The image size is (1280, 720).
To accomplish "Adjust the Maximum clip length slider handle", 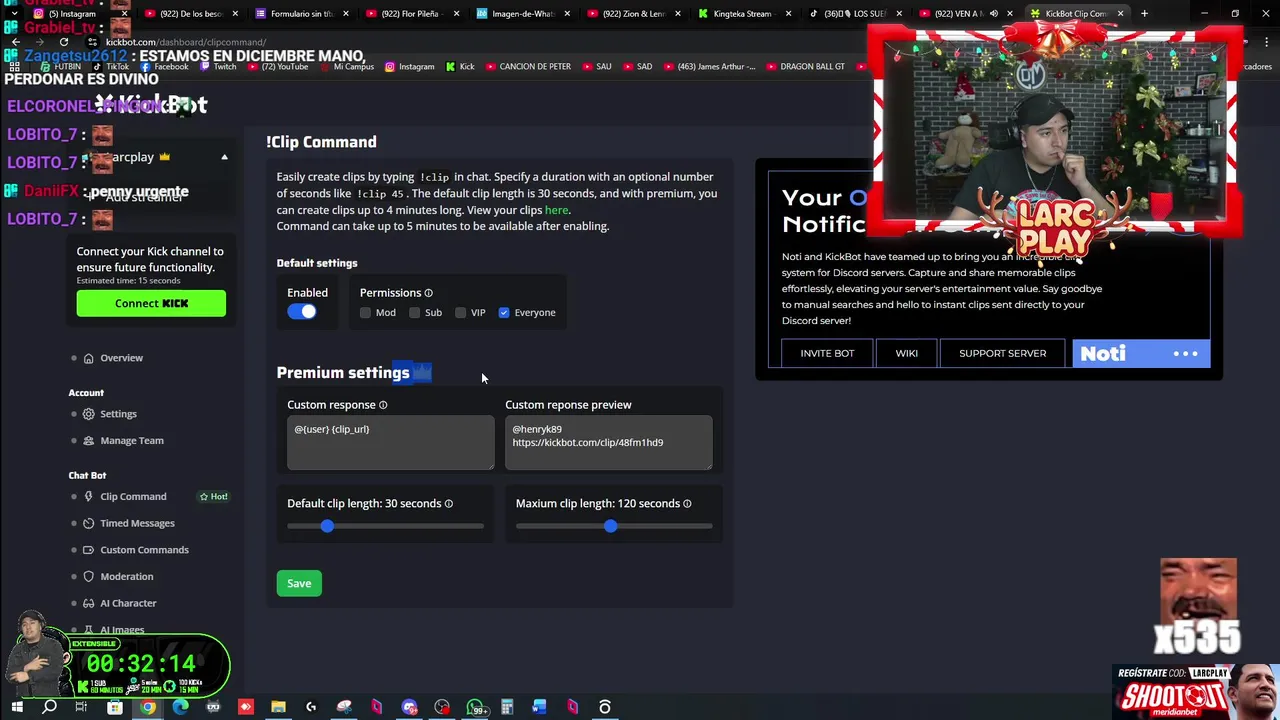I will [x=610, y=526].
